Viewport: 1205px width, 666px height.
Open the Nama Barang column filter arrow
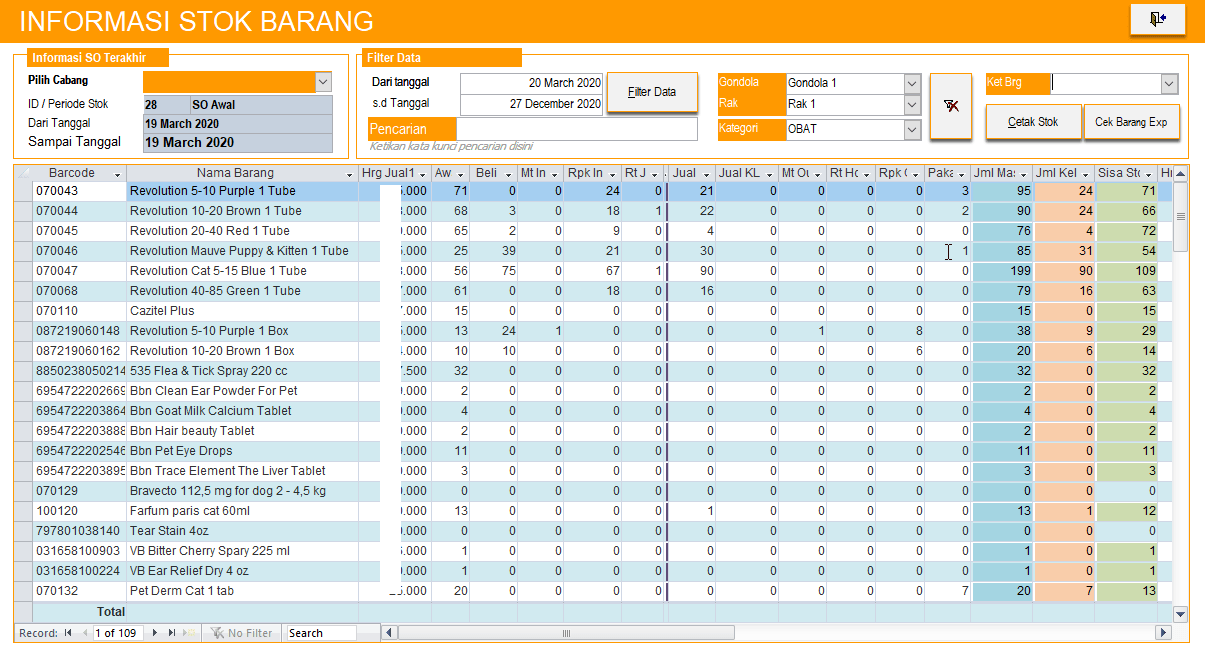pos(349,174)
